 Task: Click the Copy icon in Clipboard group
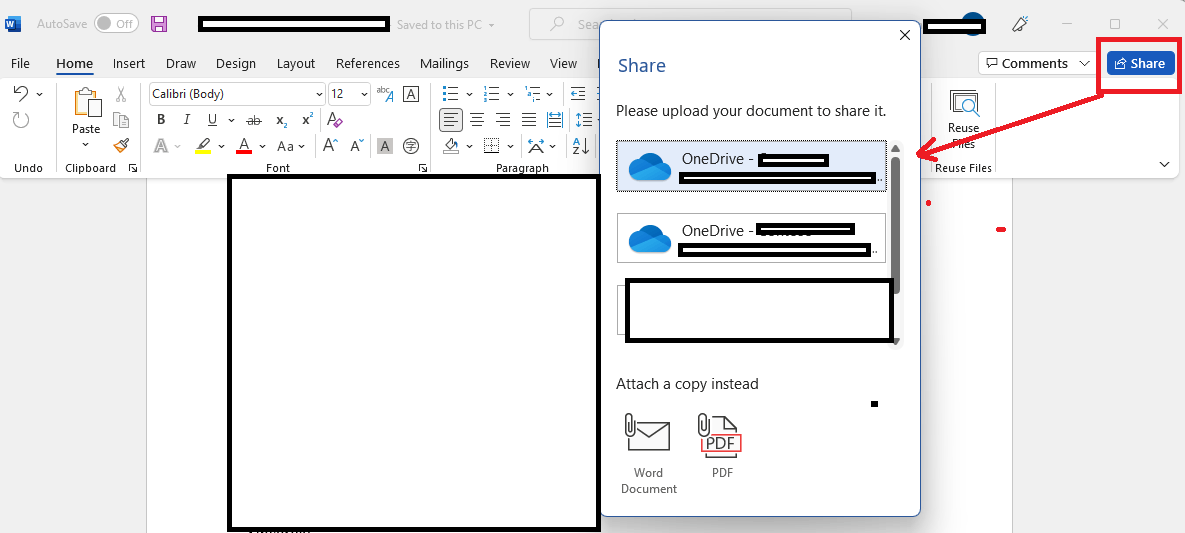coord(121,119)
